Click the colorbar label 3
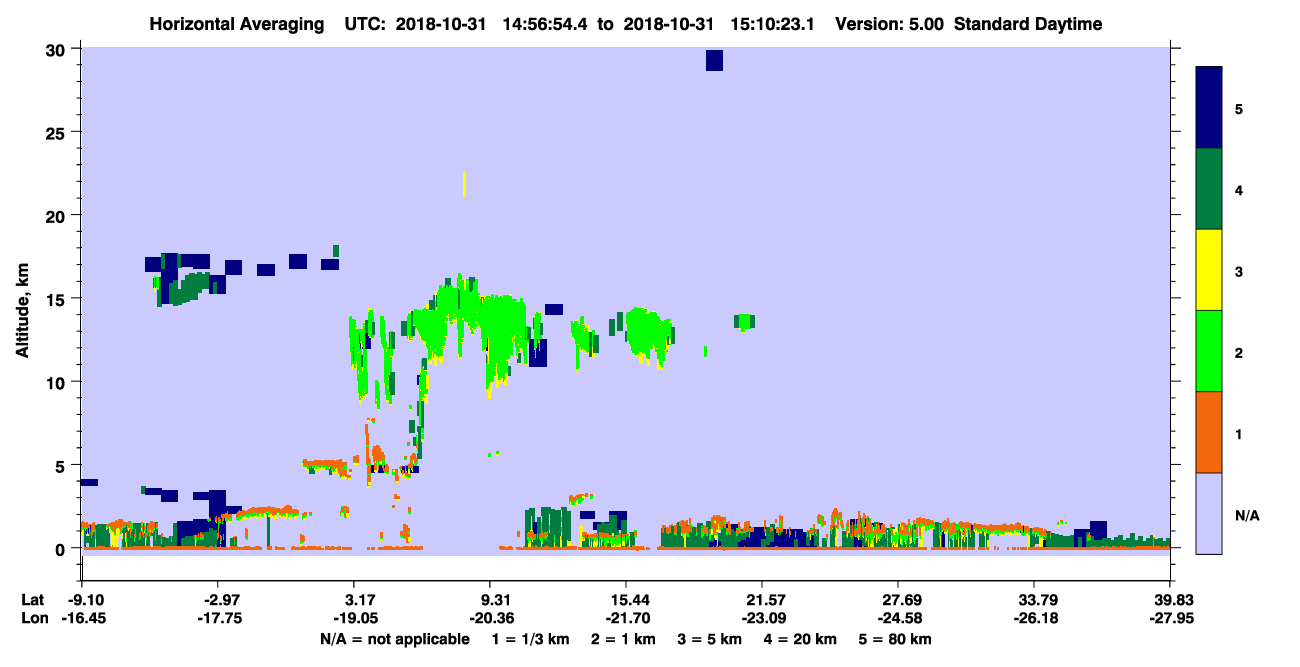 click(x=1239, y=270)
